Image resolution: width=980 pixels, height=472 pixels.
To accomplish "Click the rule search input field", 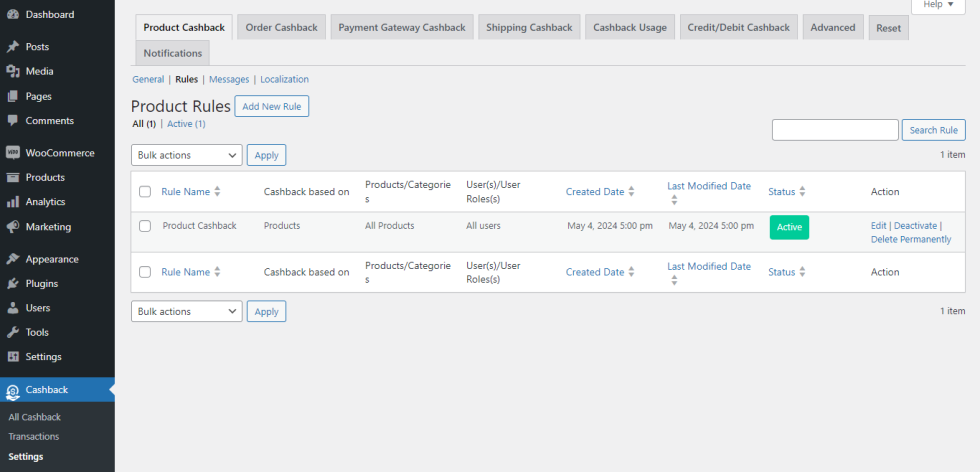I will [835, 130].
